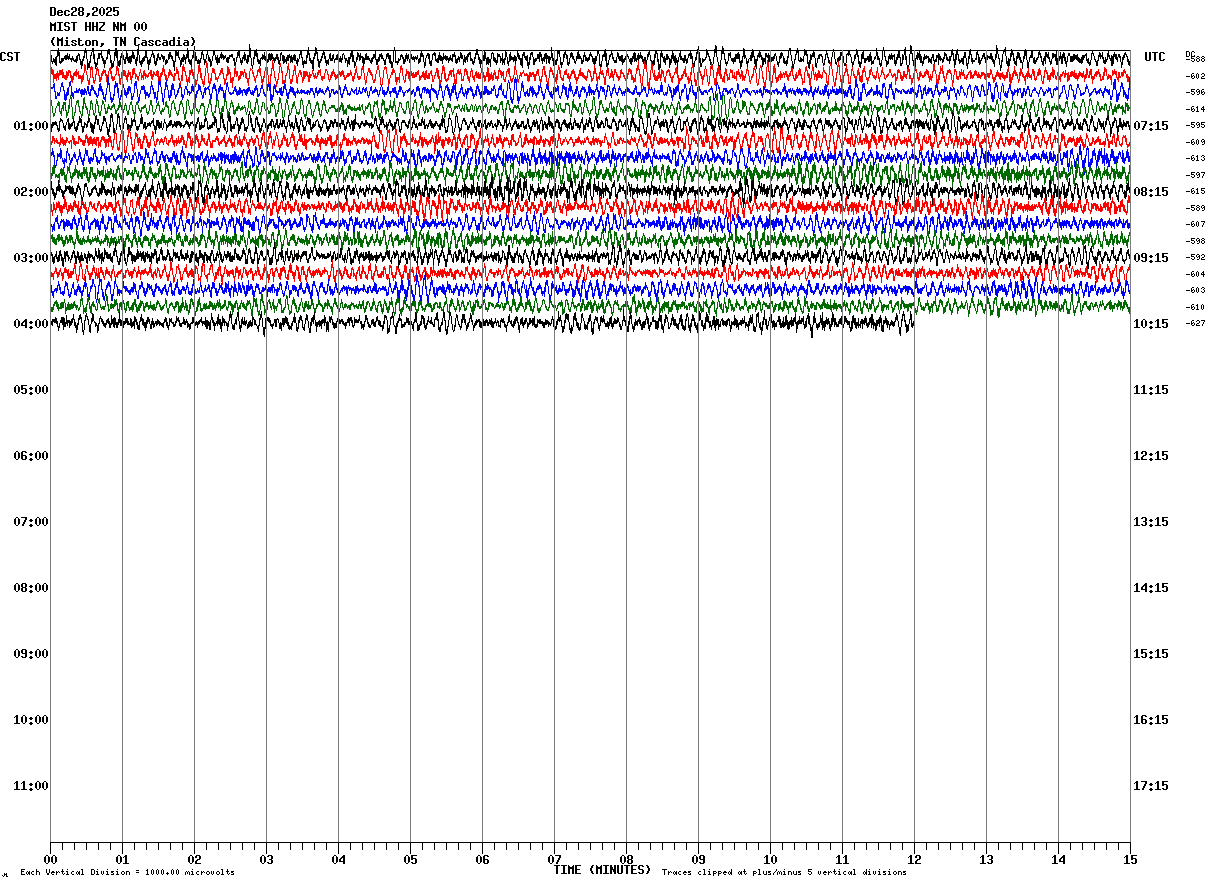This screenshot has height=886, width=1210.
Task: Click the UTC timezone label
Action: pyautogui.click(x=1155, y=57)
